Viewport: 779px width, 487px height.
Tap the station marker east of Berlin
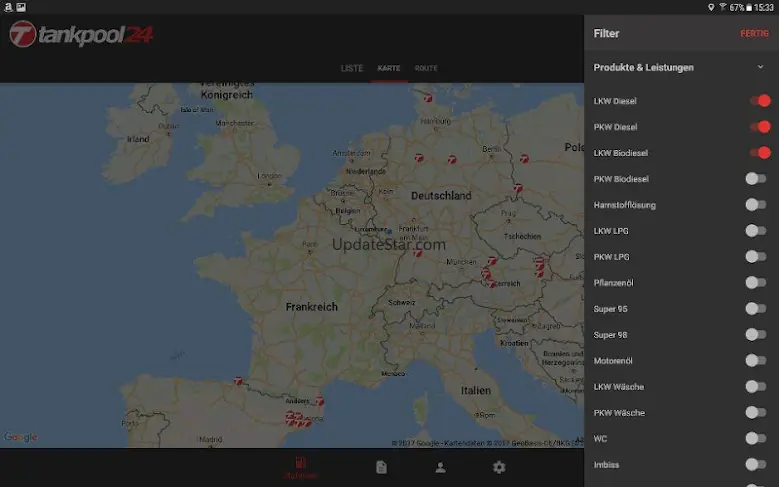[x=524, y=159]
